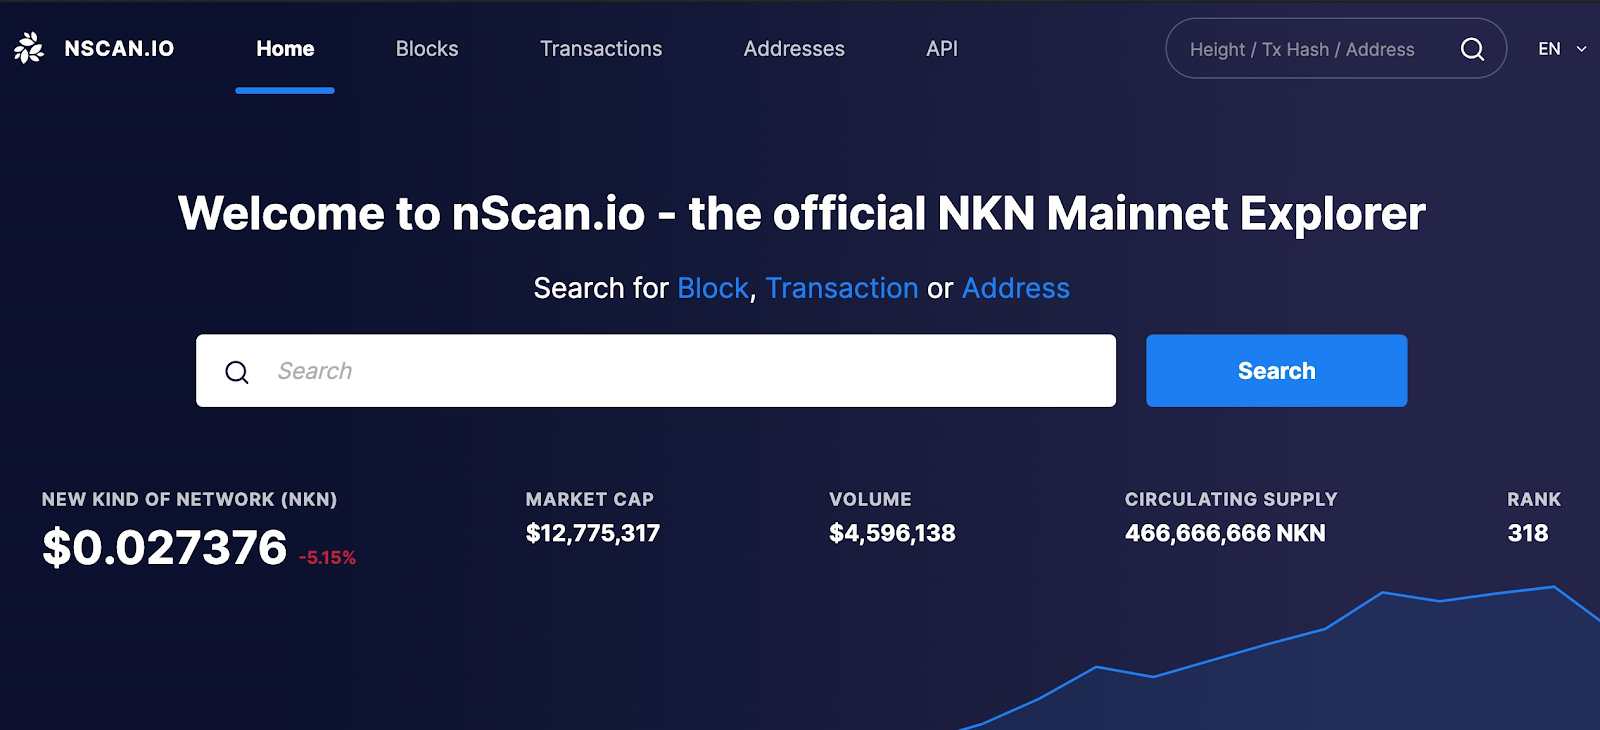Image resolution: width=1600 pixels, height=730 pixels.
Task: Click the NEW KIND OF NETWORK (NKN) label
Action: tap(190, 499)
